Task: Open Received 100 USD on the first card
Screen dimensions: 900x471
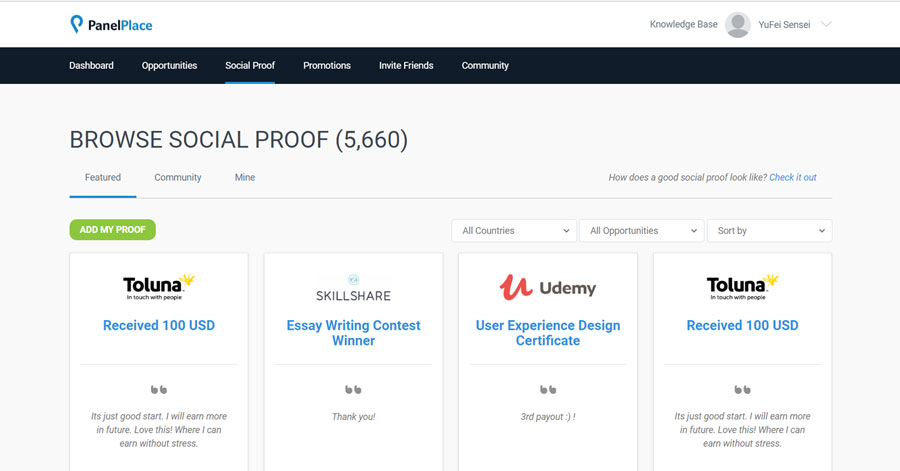Action: [x=159, y=325]
